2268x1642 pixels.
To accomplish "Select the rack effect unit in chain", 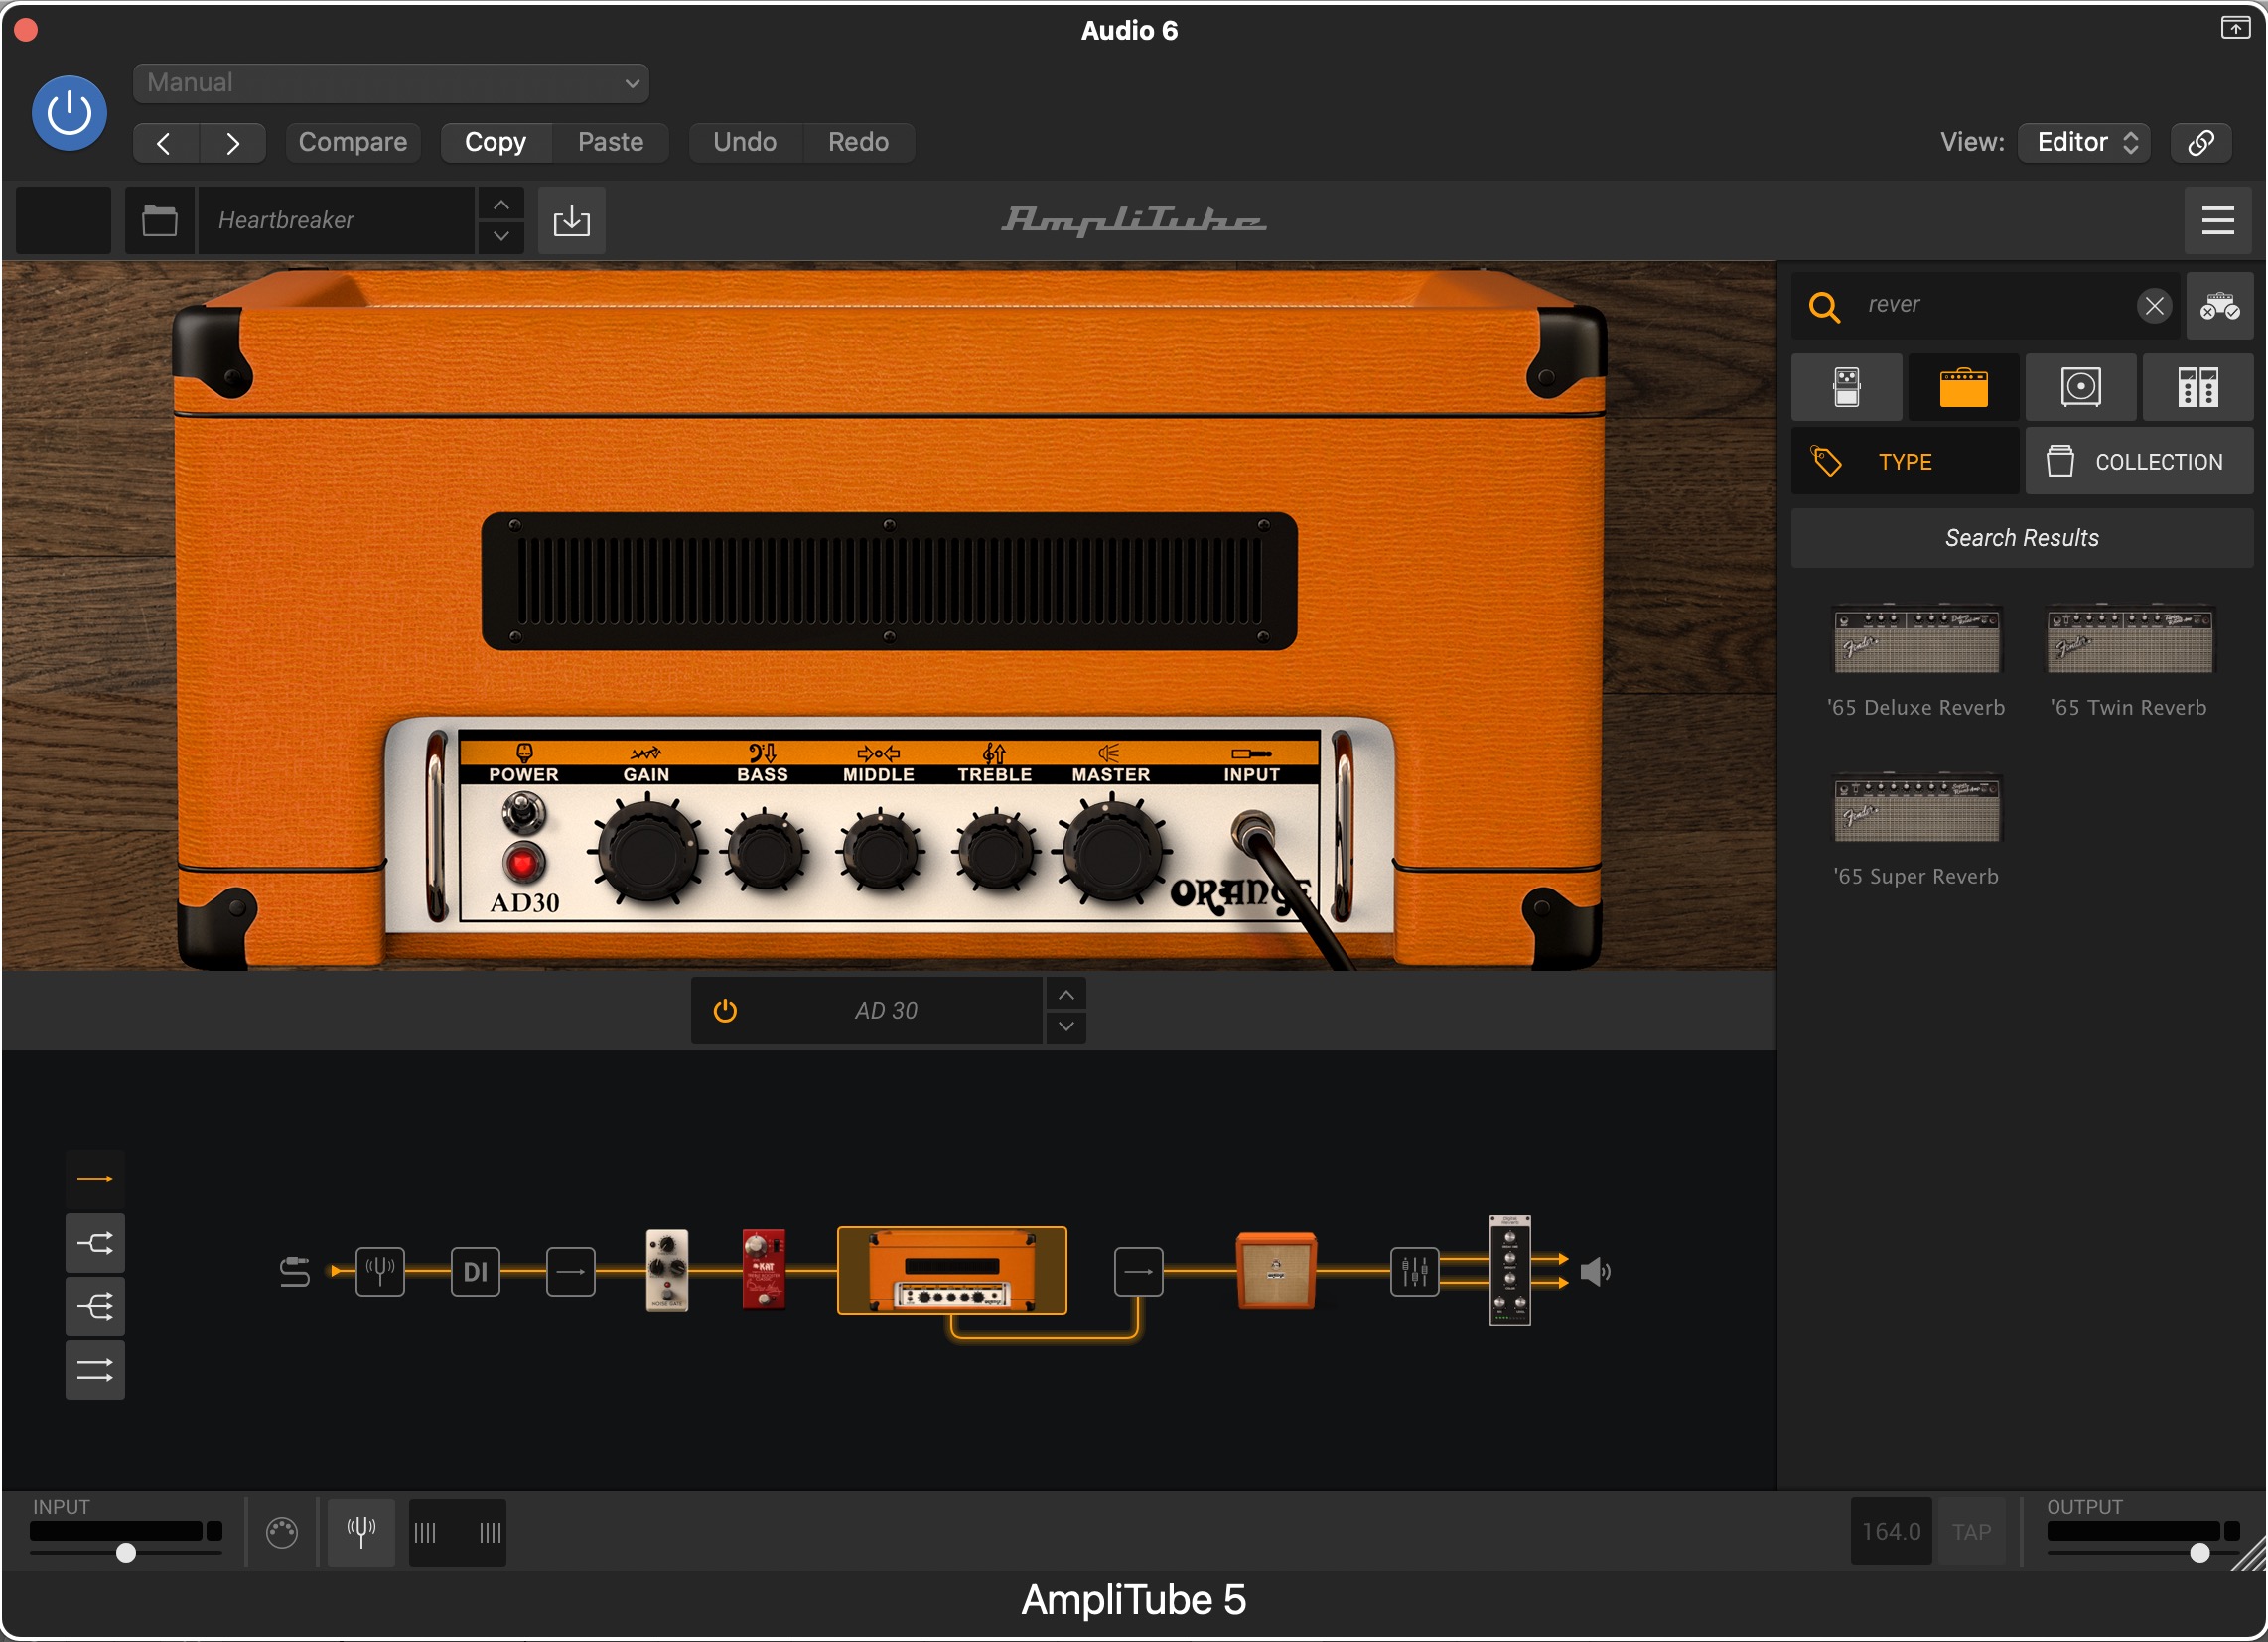I will pyautogui.click(x=1510, y=1271).
